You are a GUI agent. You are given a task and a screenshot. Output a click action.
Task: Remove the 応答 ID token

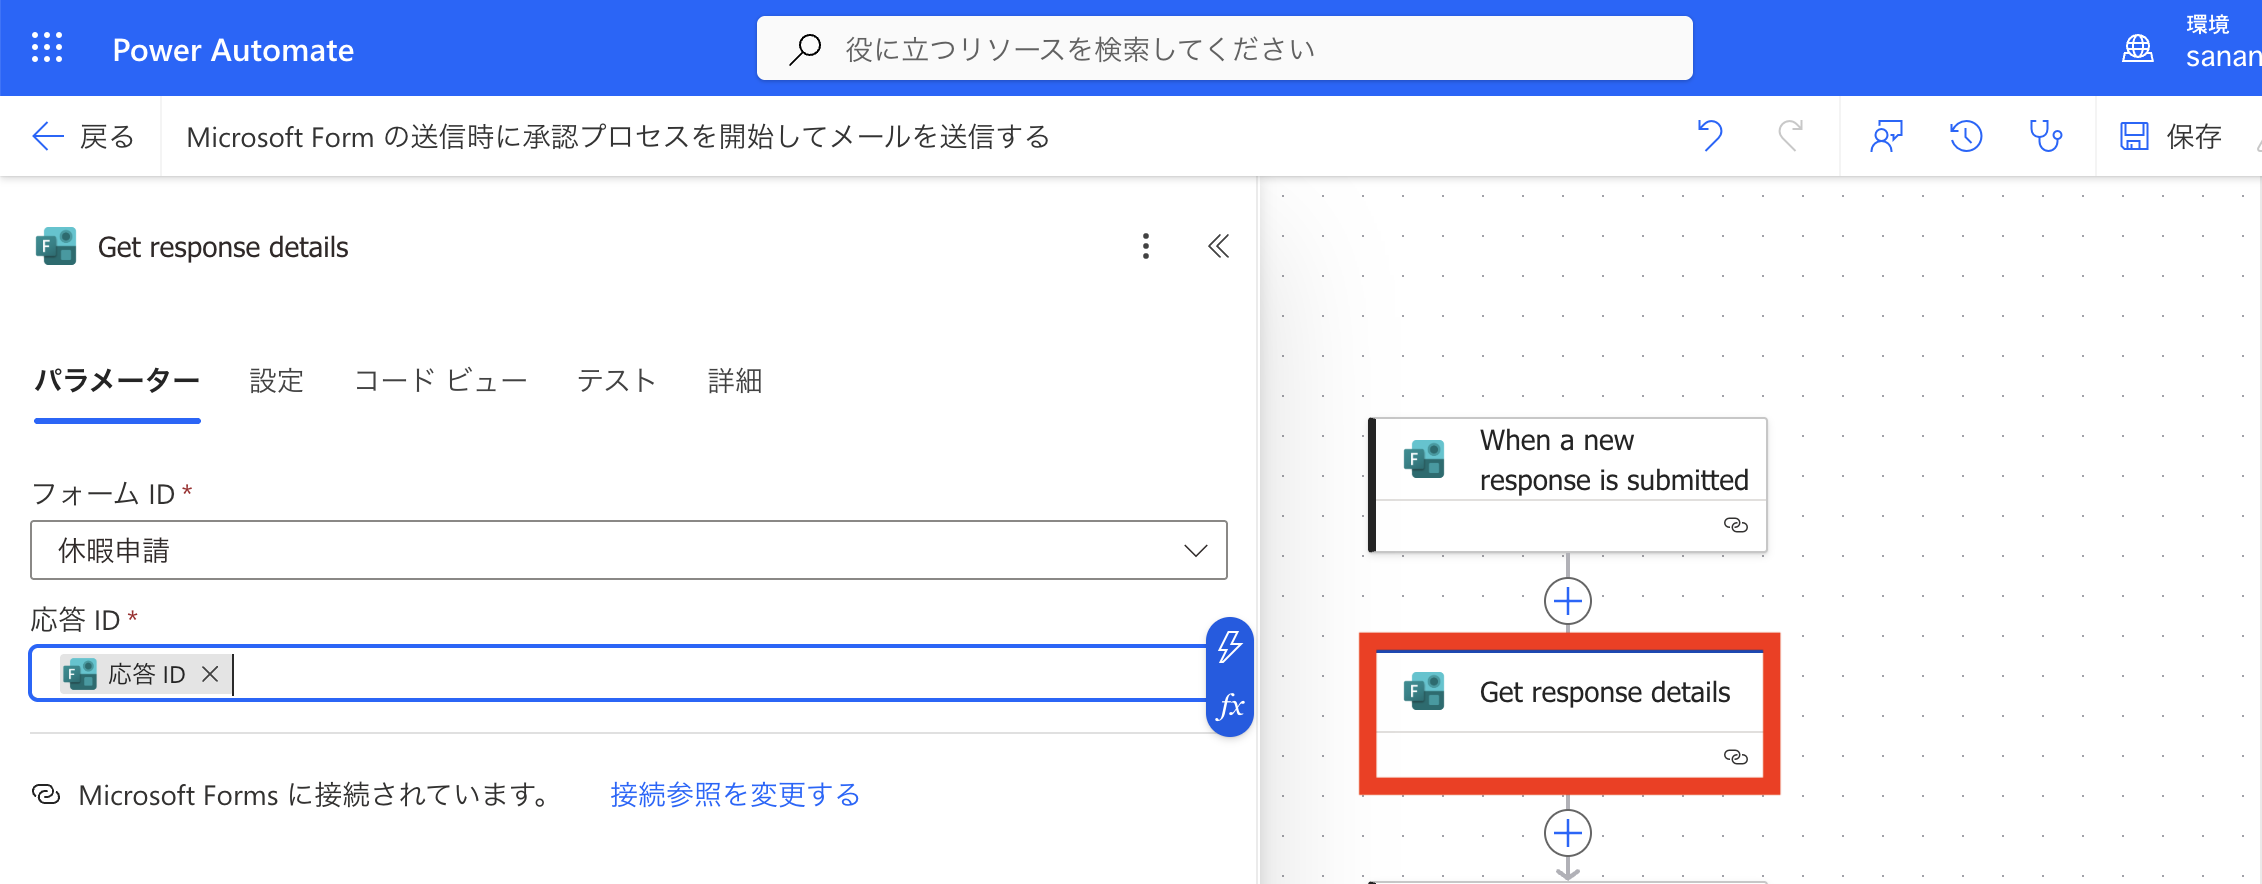coord(210,674)
